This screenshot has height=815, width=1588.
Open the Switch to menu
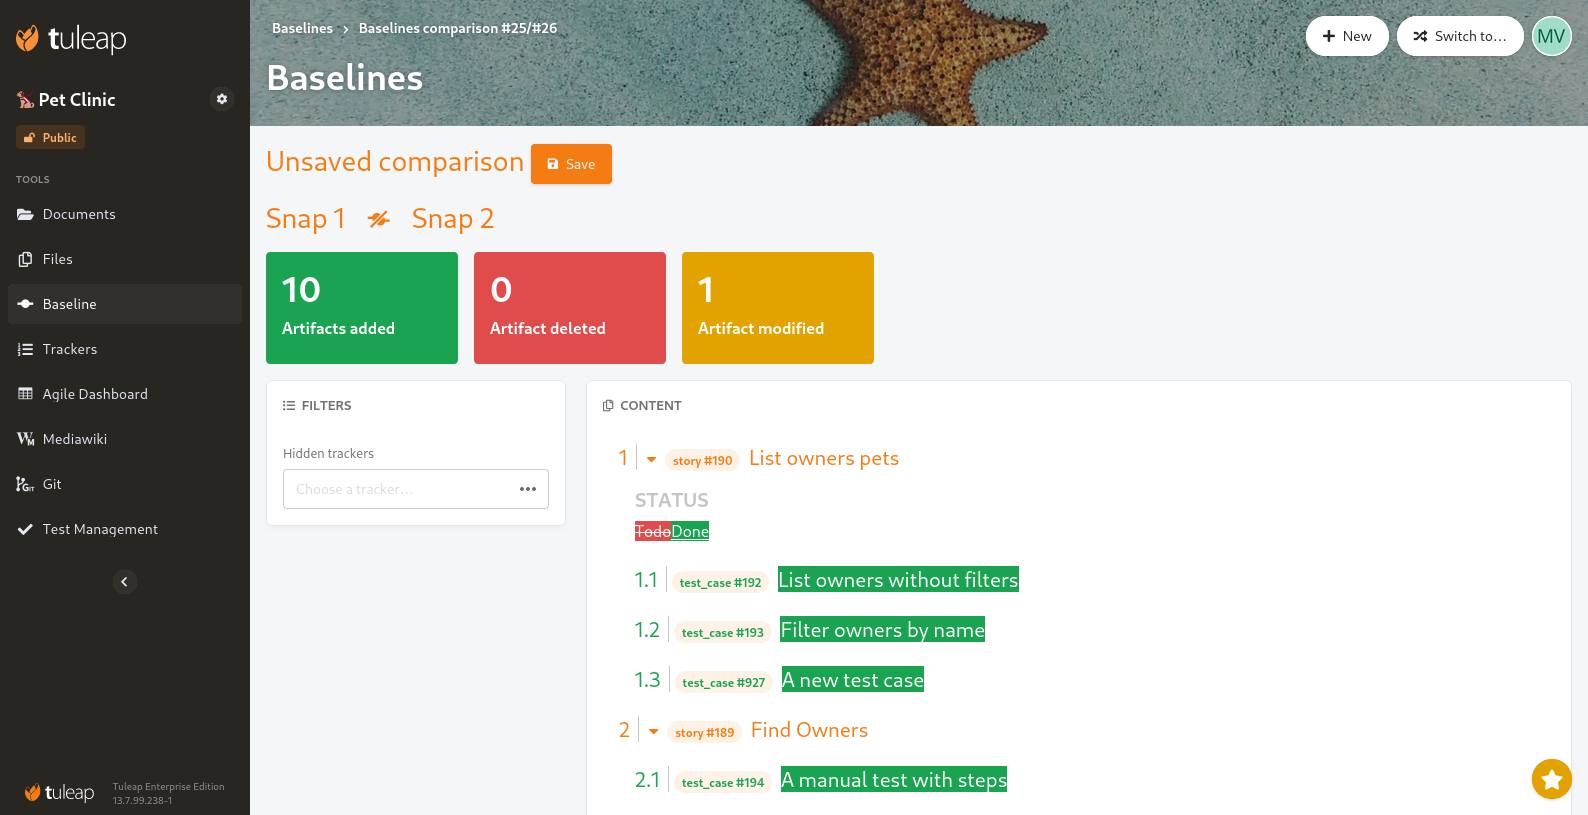1459,36
